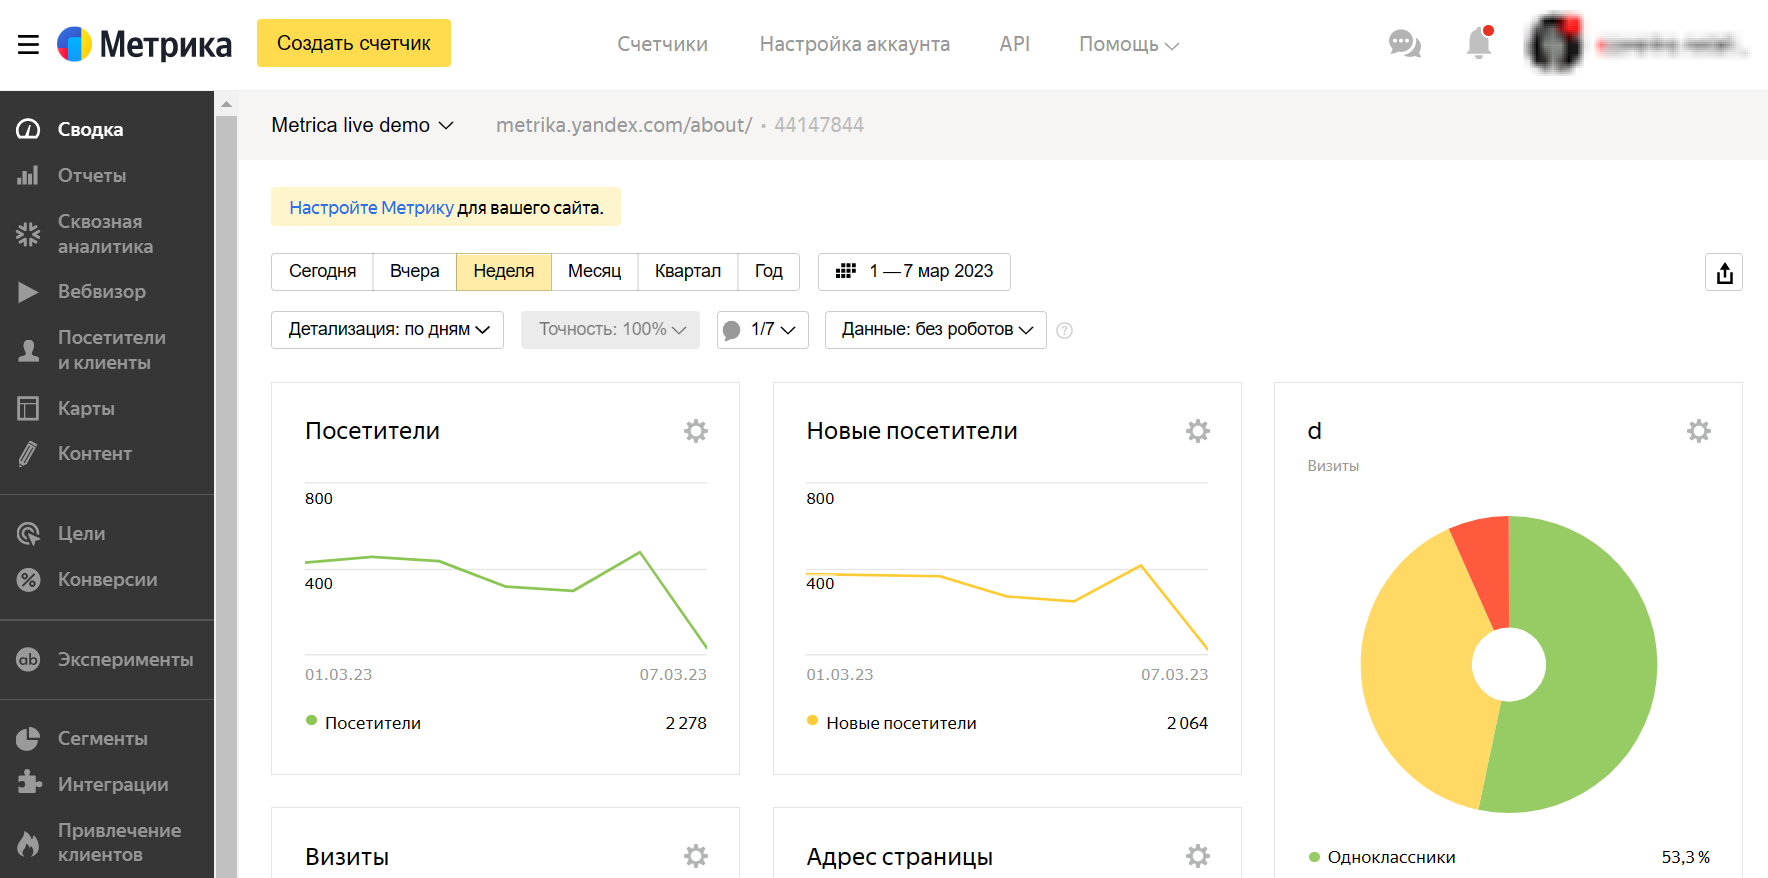Open the Счетчики tab

point(662,44)
